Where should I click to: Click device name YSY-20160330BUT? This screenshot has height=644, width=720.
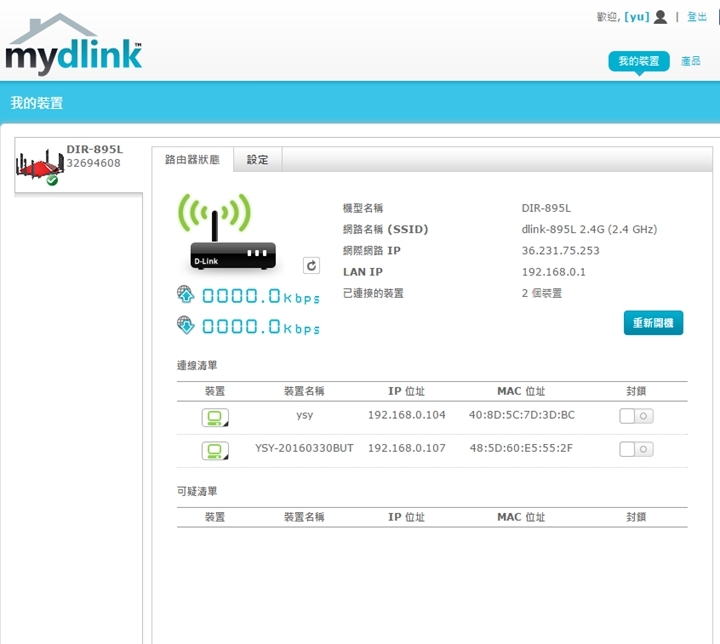click(304, 448)
